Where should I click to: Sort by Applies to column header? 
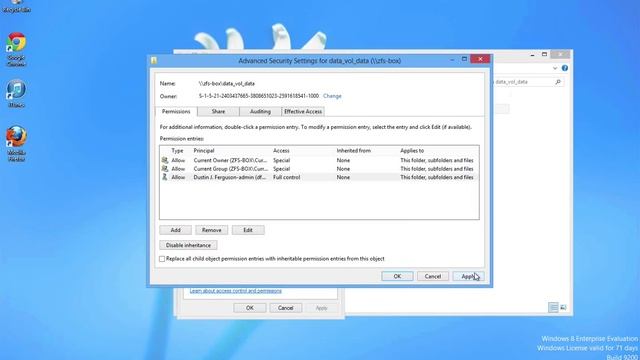412,151
